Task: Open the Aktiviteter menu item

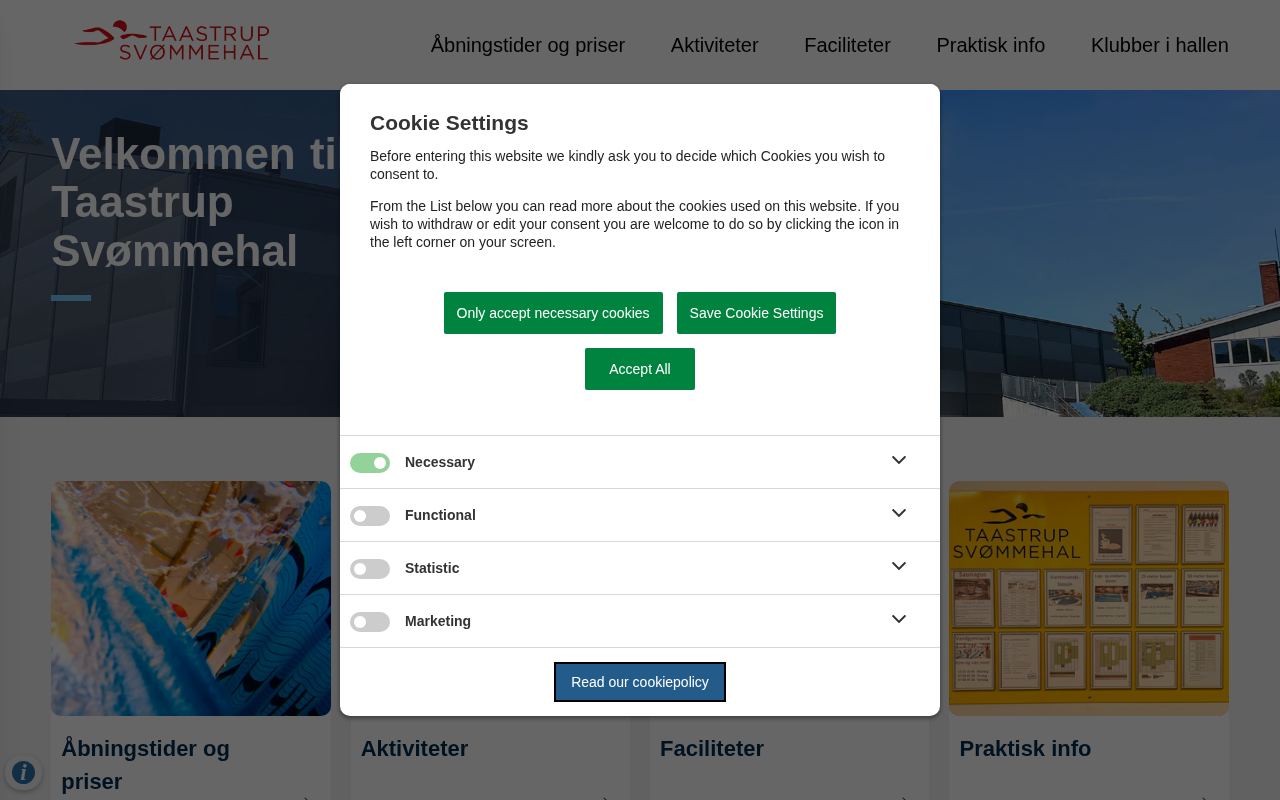Action: click(714, 45)
